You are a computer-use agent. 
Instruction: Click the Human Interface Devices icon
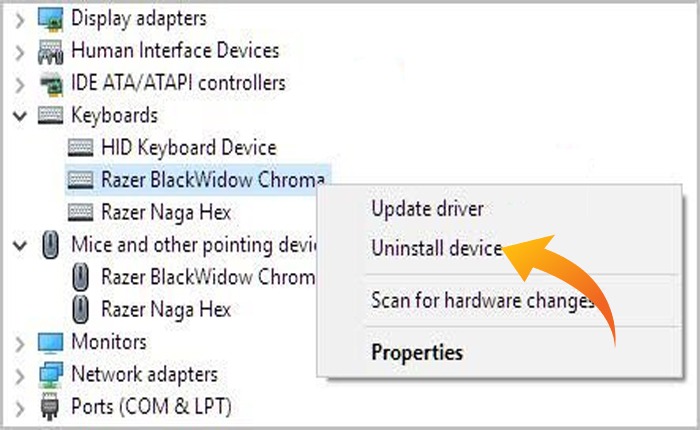(50, 50)
